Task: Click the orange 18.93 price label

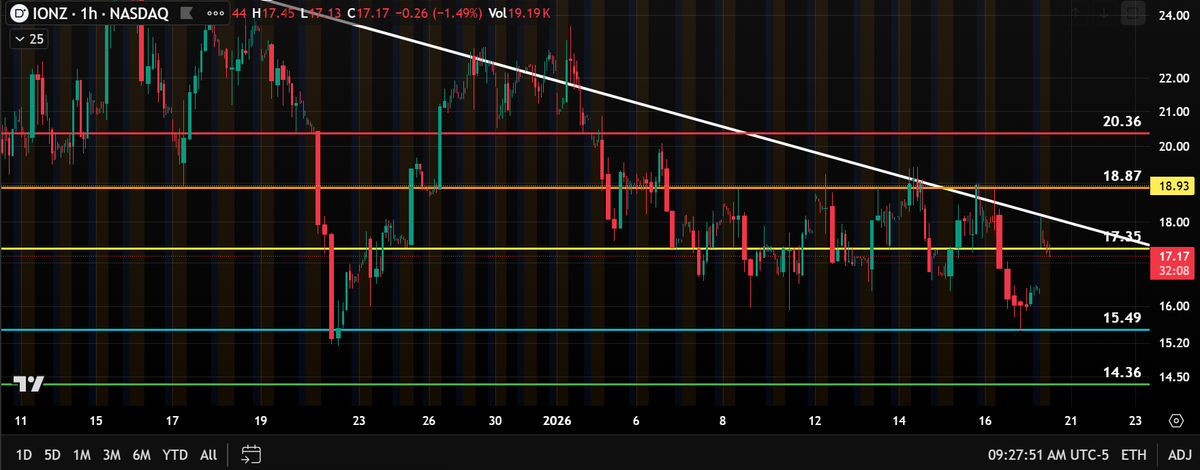Action: click(1171, 186)
